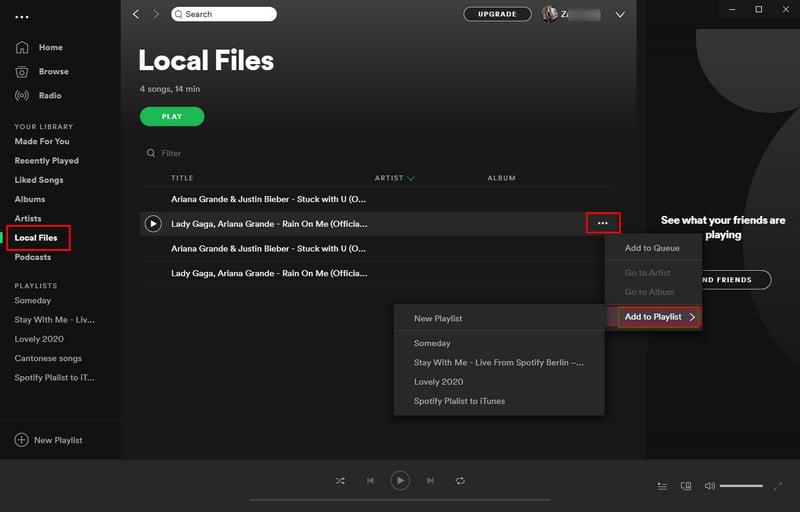Open the Someday playlist in the sidebar
This screenshot has height=512, width=800.
click(33, 301)
